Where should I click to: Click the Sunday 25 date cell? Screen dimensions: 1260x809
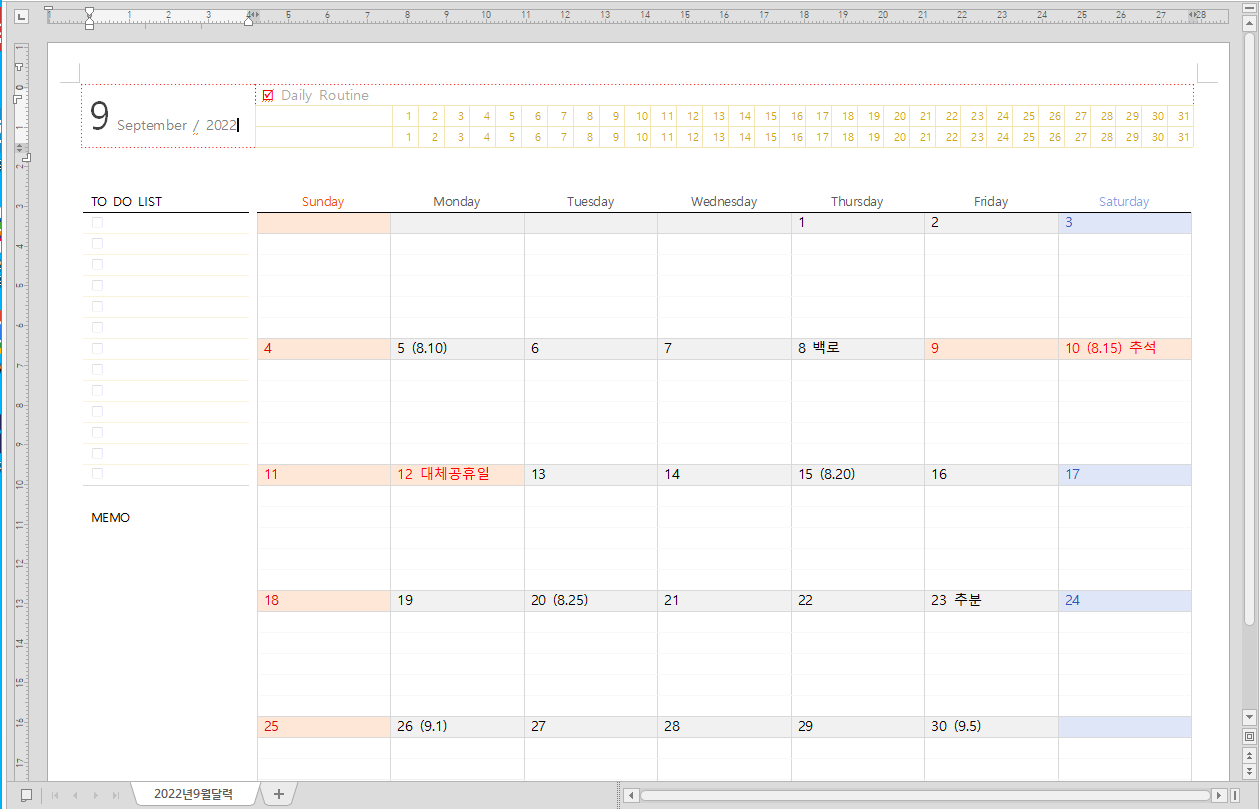[x=324, y=727]
